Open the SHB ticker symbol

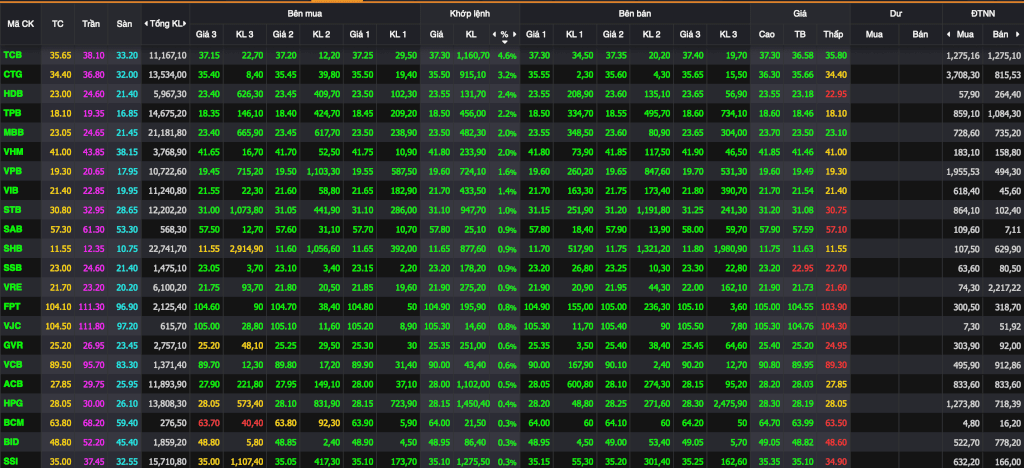tap(12, 248)
